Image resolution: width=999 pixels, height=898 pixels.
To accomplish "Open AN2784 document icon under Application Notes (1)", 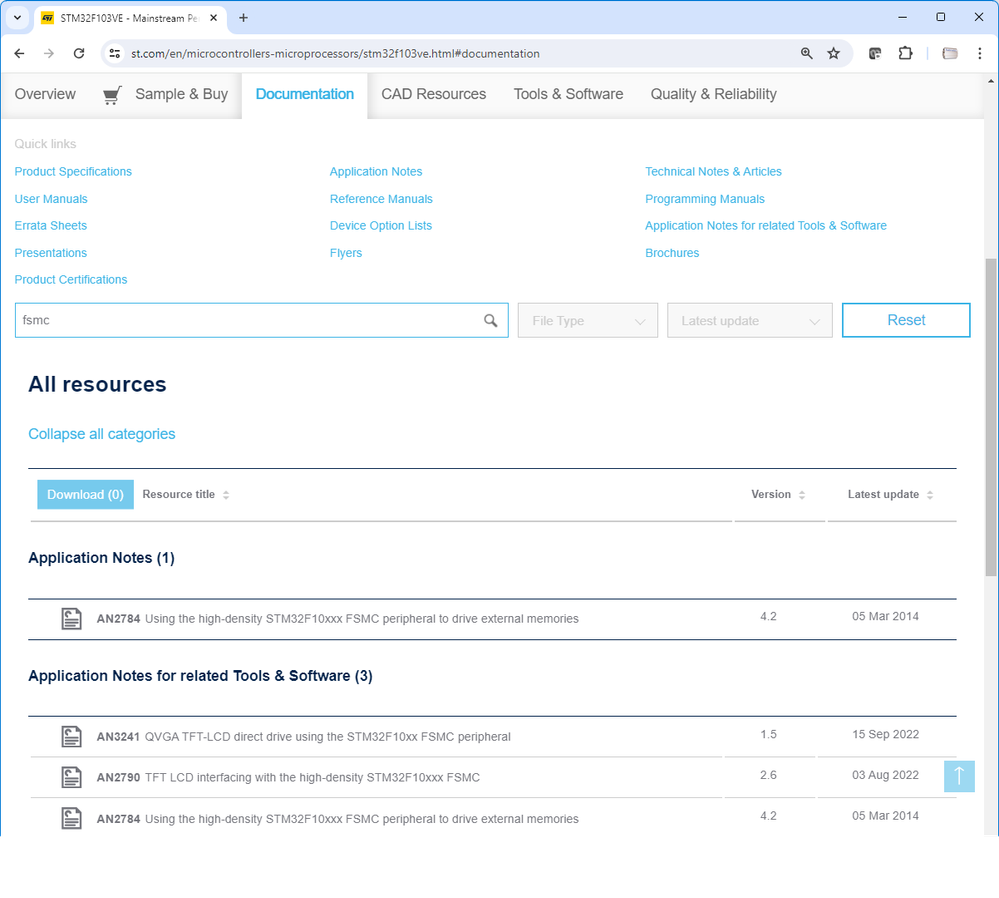I will [x=71, y=618].
